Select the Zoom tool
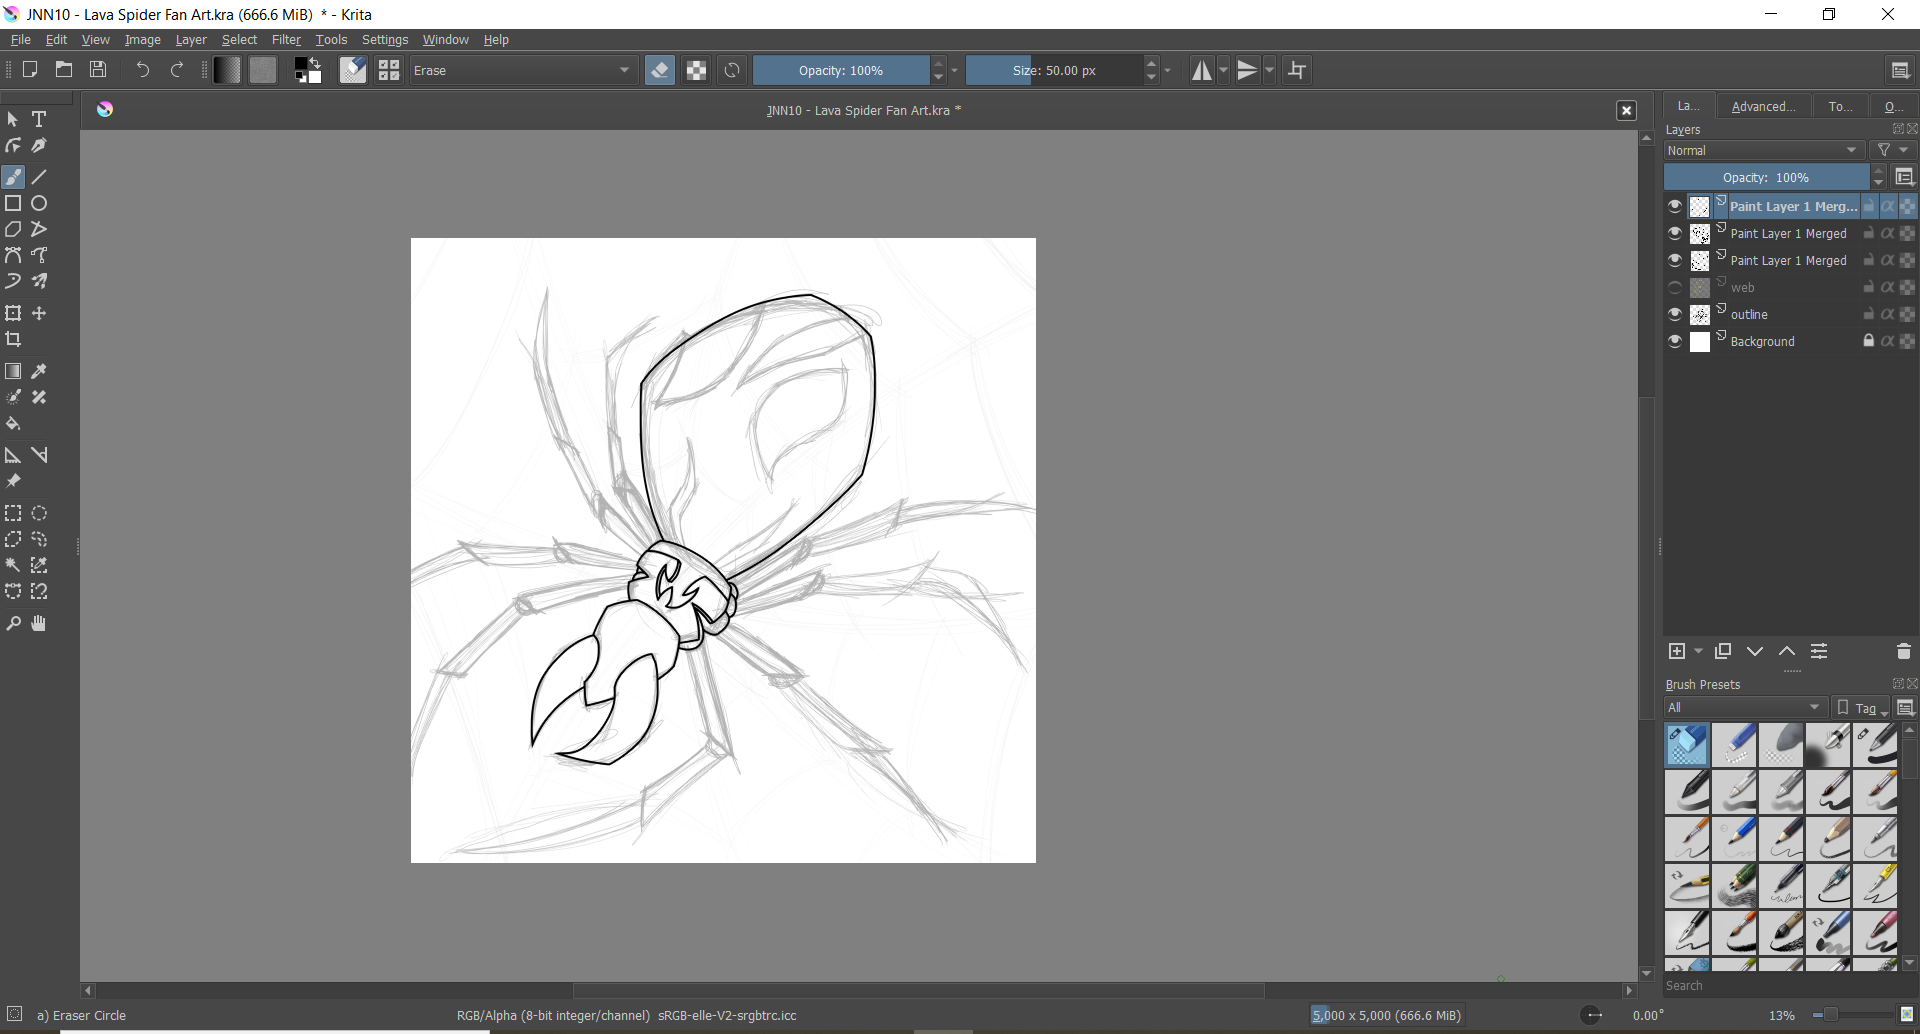The image size is (1920, 1034). [x=13, y=623]
